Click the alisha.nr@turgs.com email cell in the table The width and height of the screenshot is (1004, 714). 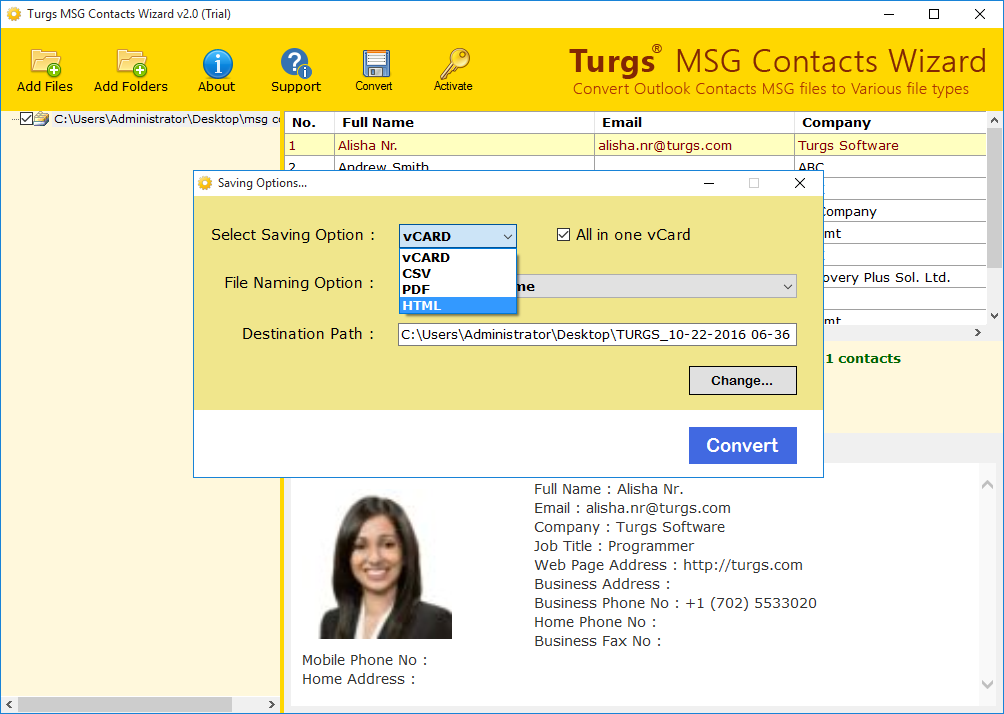tap(694, 145)
